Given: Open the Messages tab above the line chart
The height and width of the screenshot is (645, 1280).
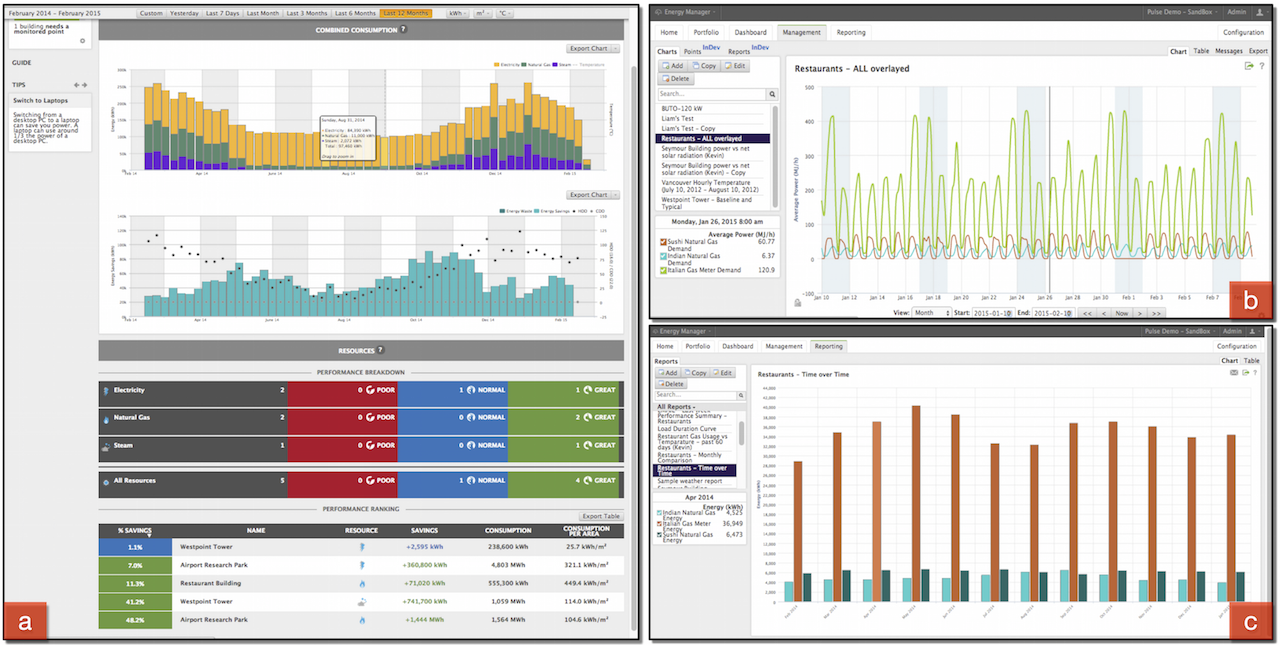Looking at the screenshot, I should coord(1228,51).
